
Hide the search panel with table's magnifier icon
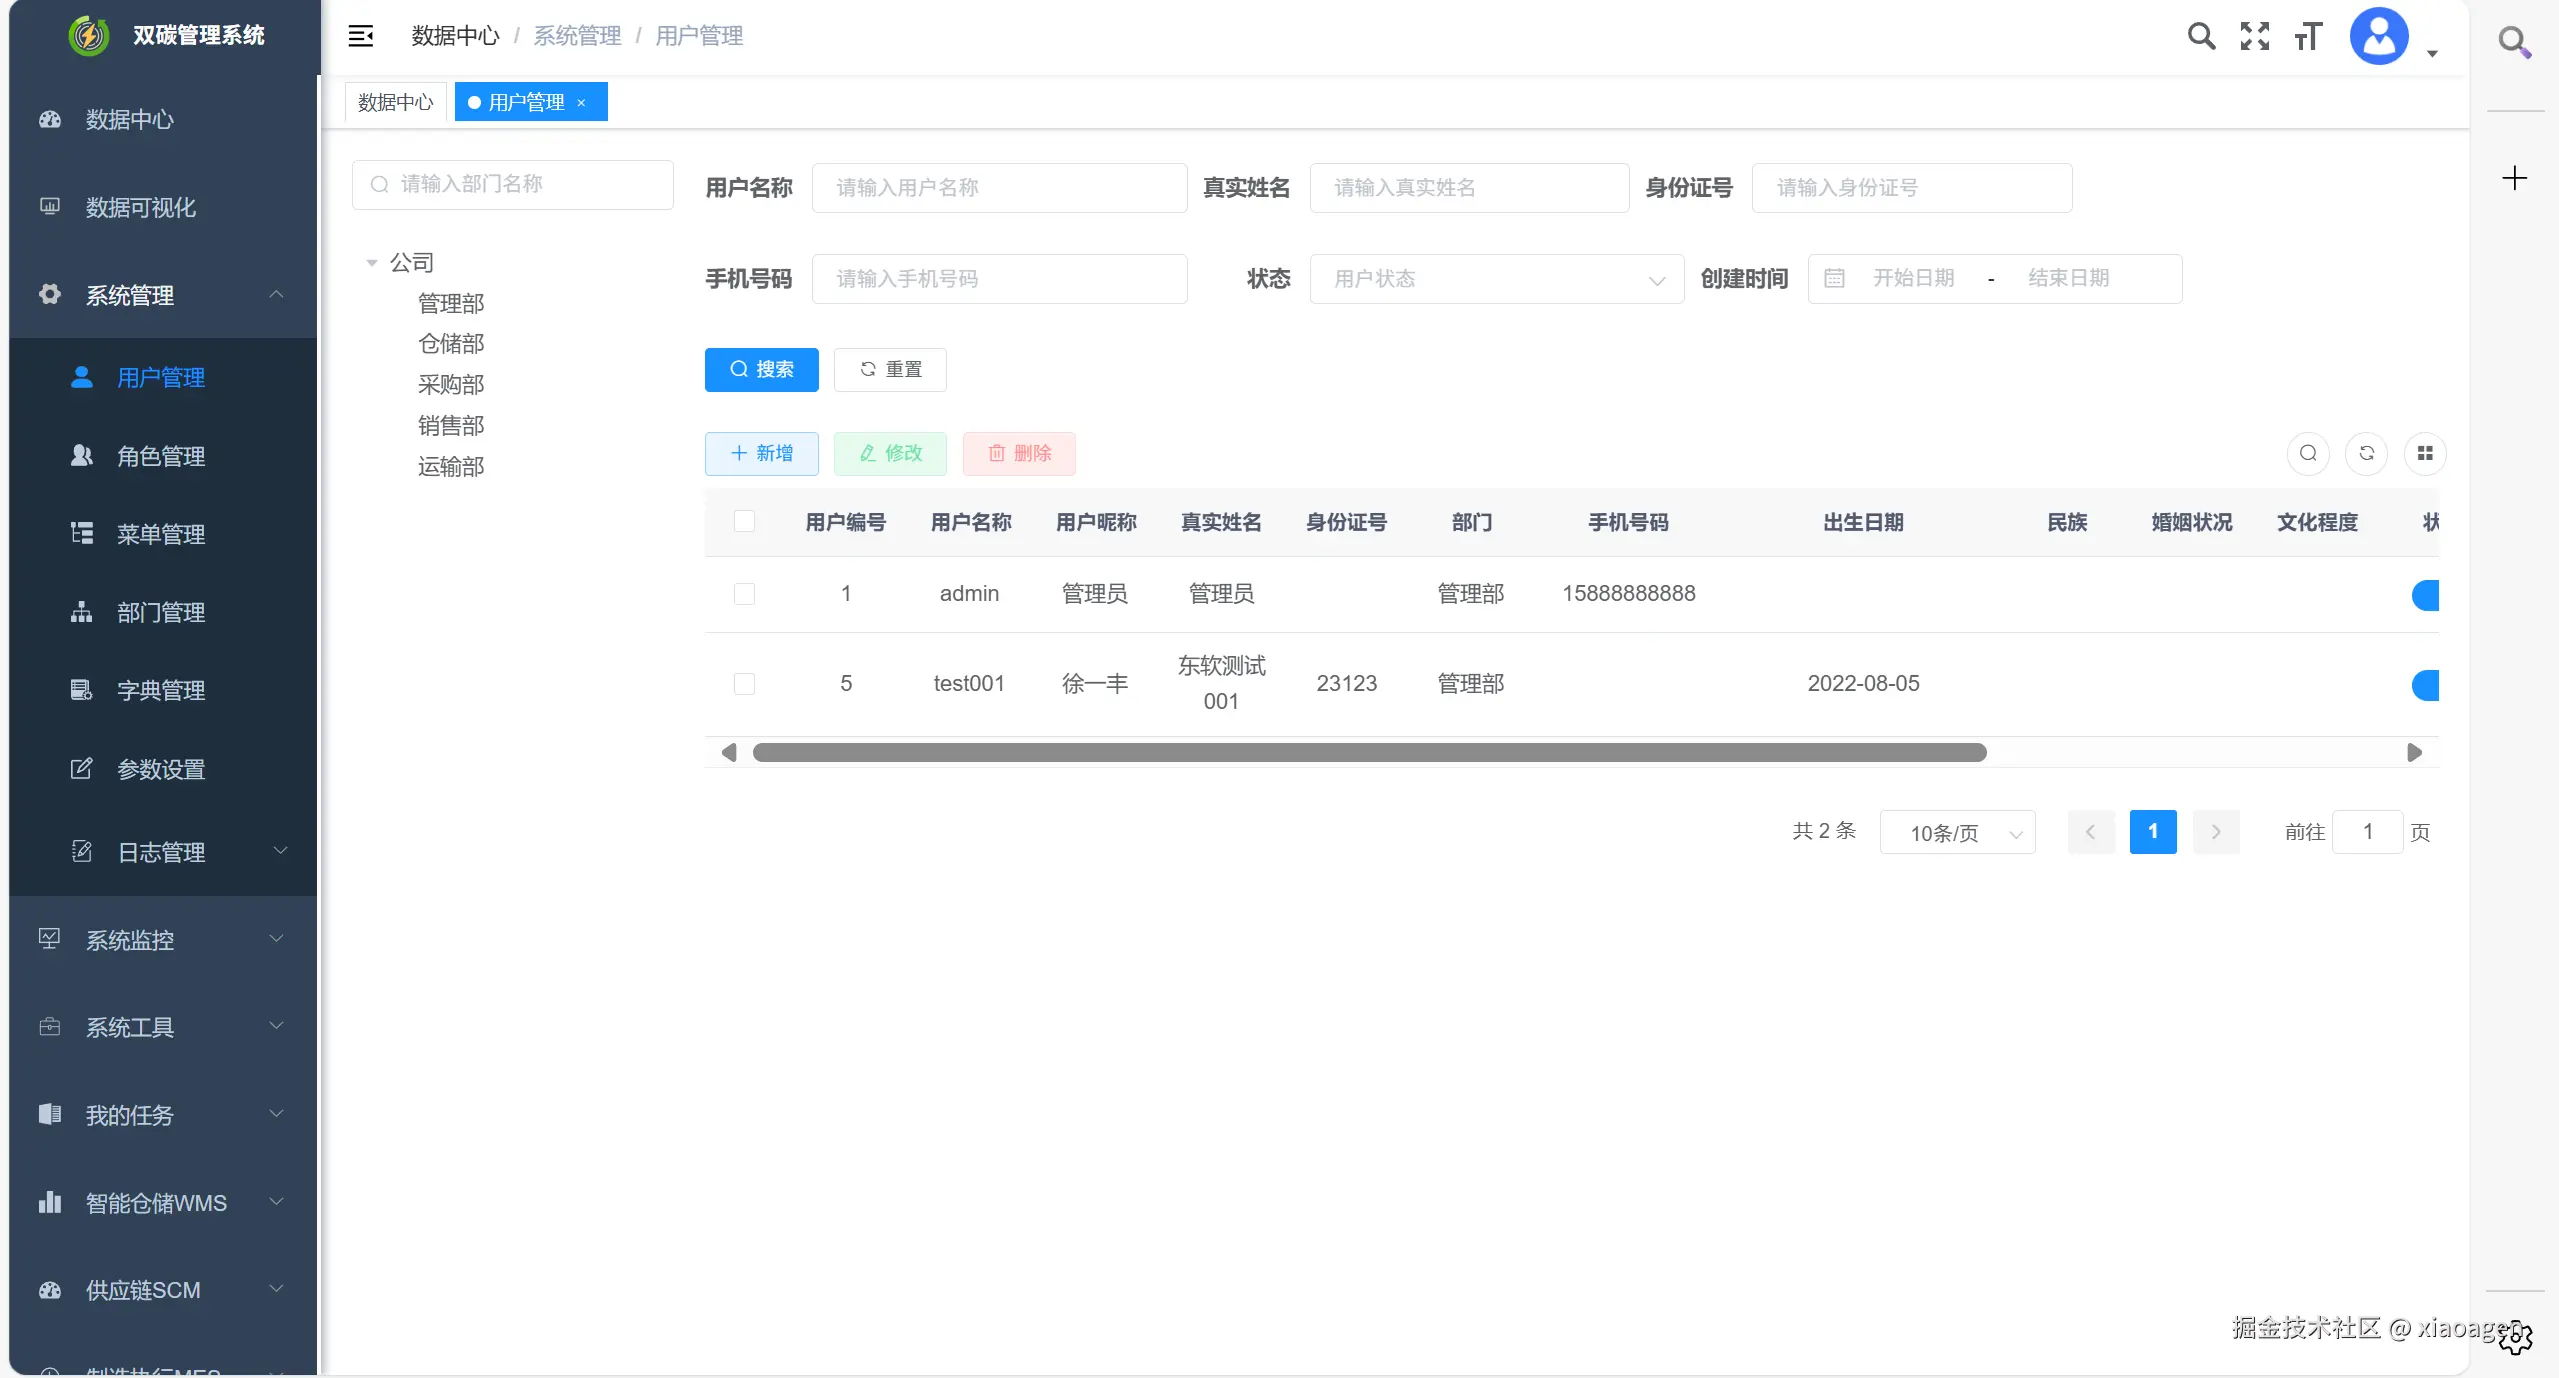coord(2308,453)
